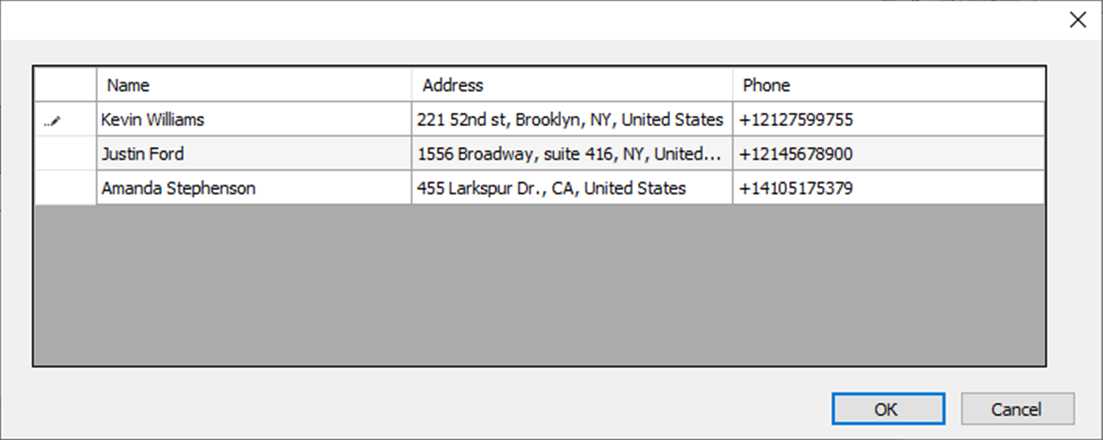Click the pencil edit icon in first row

(53, 121)
